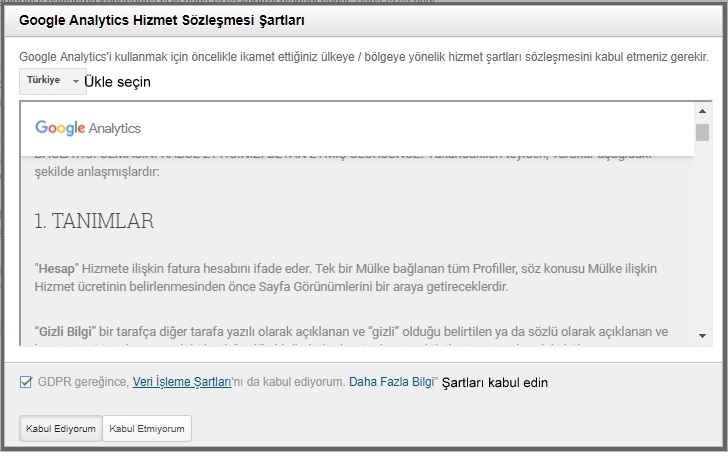Open the Daha Fazla Bilgi link
Image resolution: width=728 pixels, height=458 pixels.
point(391,382)
